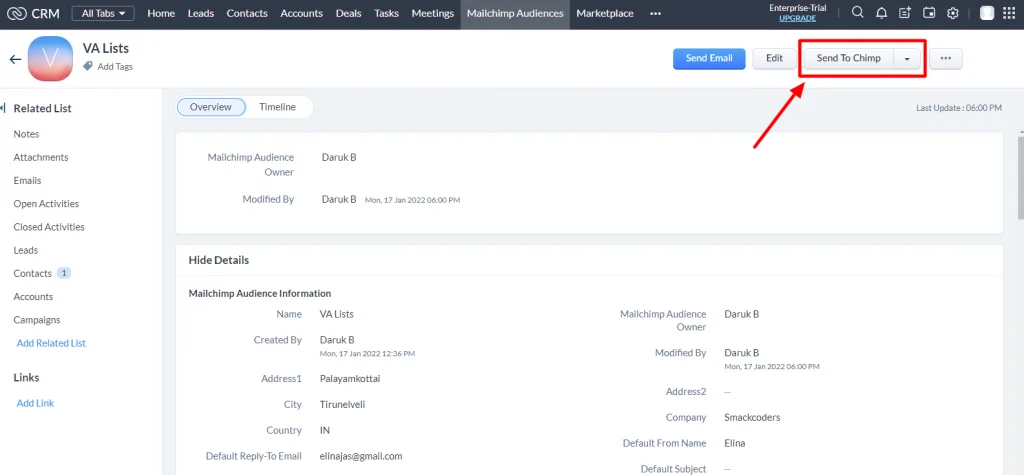This screenshot has width=1024, height=475.
Task: Open the apps grid launcher
Action: click(1010, 14)
